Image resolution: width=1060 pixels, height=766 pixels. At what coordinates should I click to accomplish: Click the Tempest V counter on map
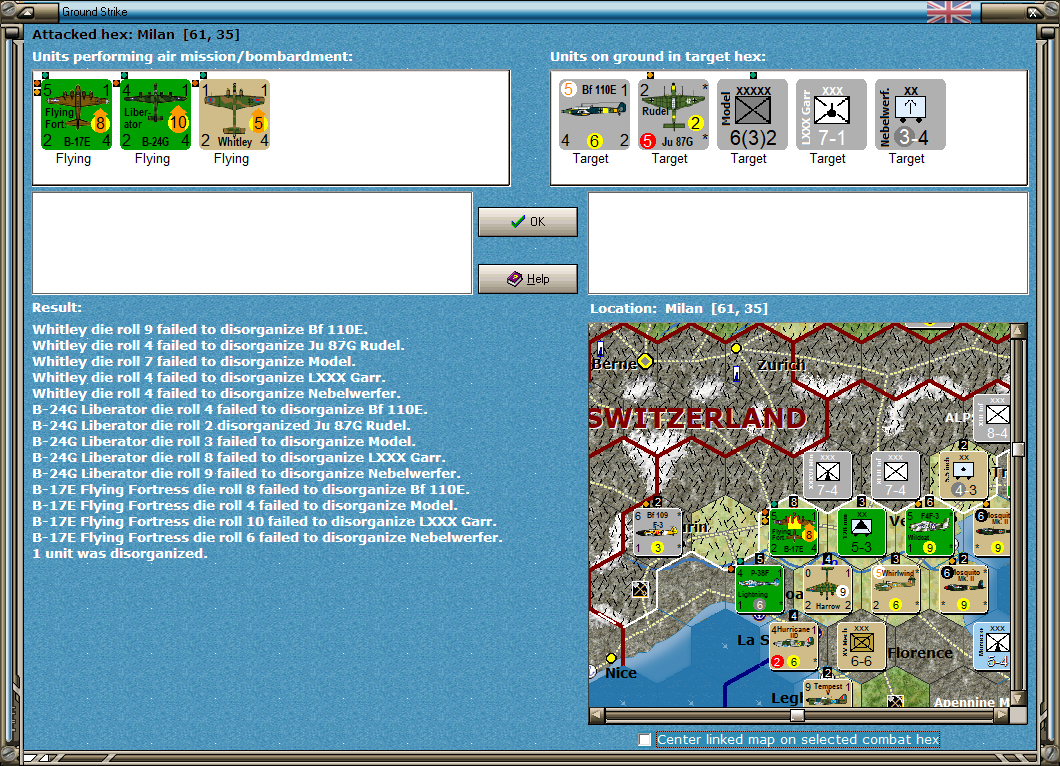(827, 693)
